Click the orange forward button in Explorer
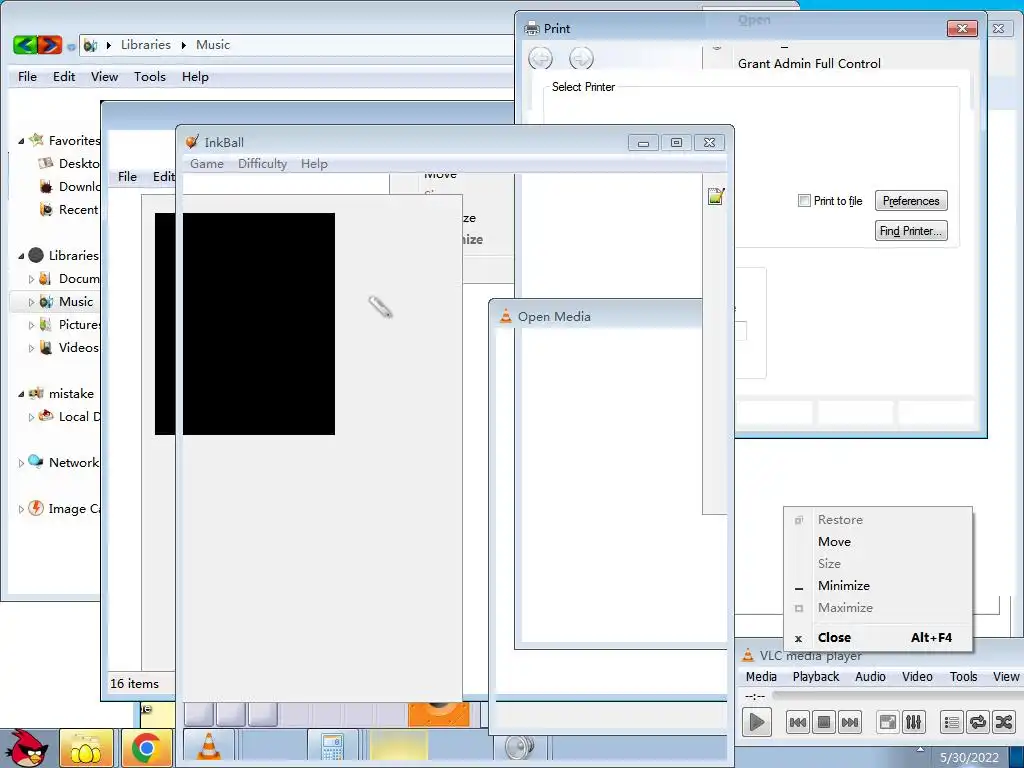1024x768 pixels. pos(50,44)
